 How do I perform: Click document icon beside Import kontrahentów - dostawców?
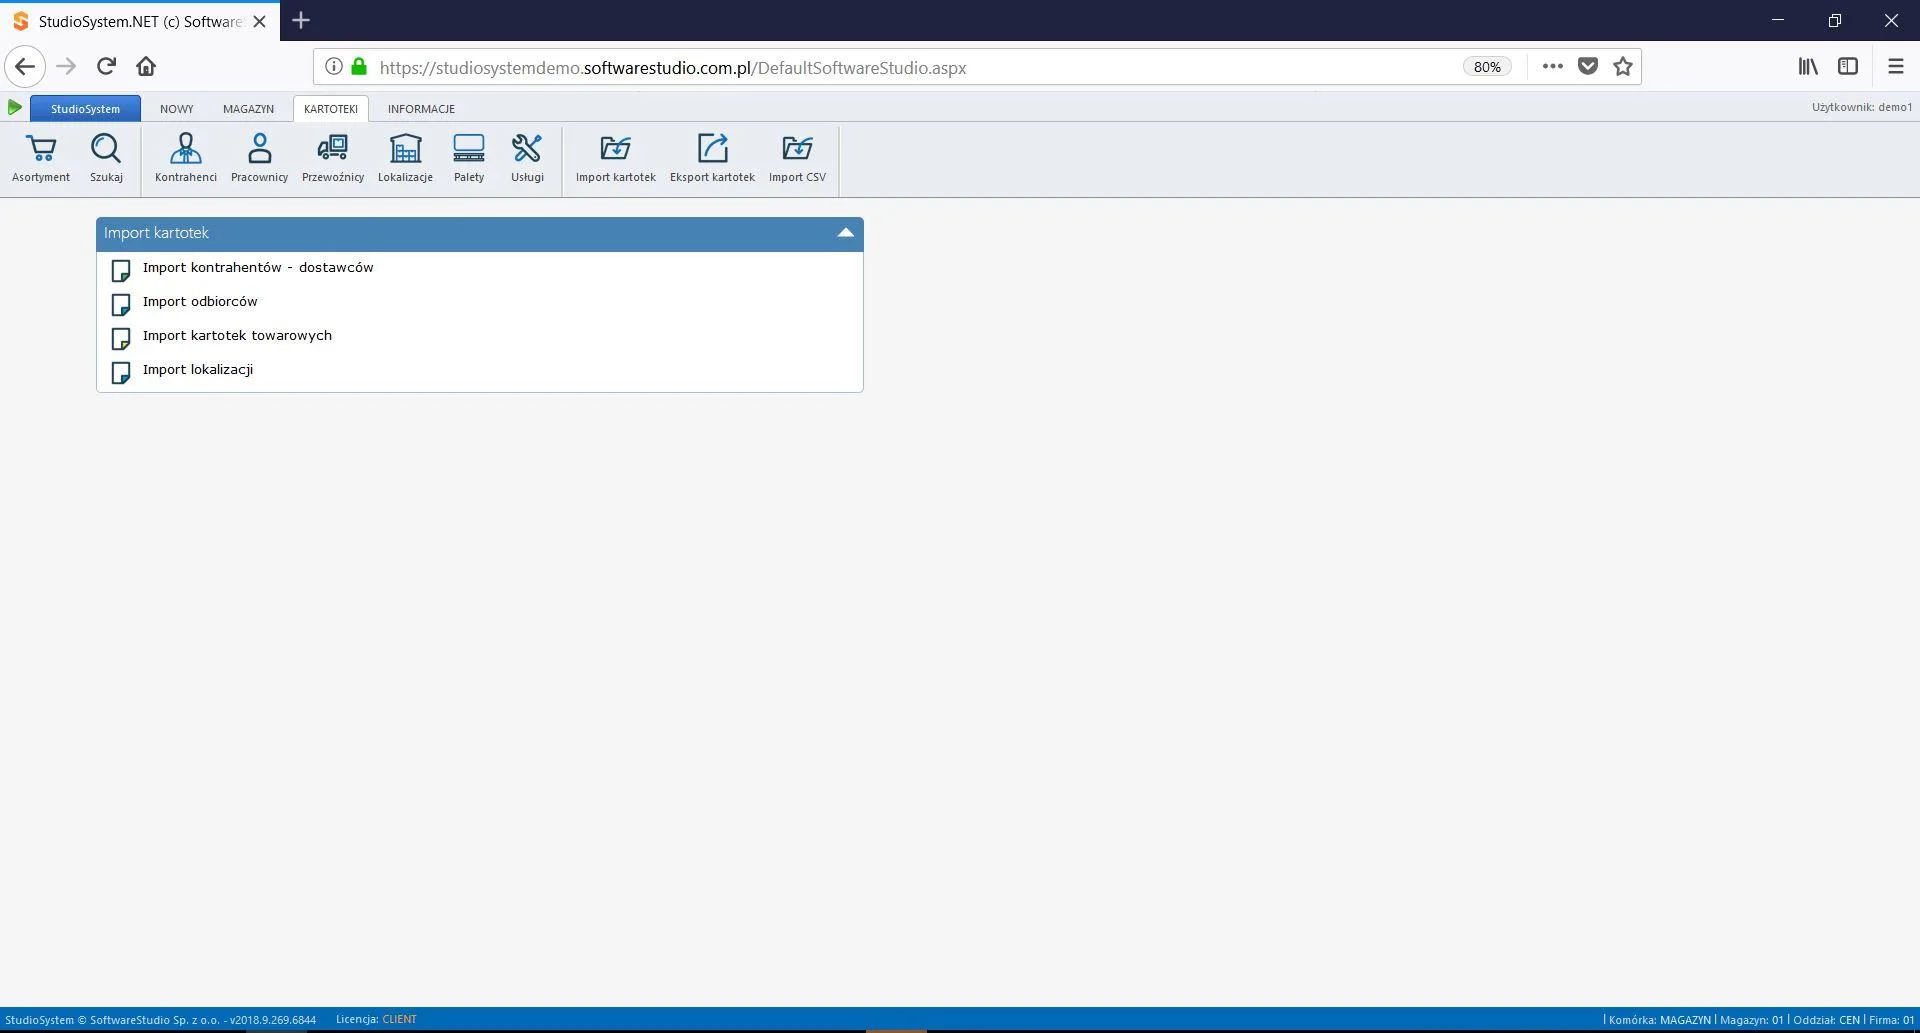tap(121, 271)
